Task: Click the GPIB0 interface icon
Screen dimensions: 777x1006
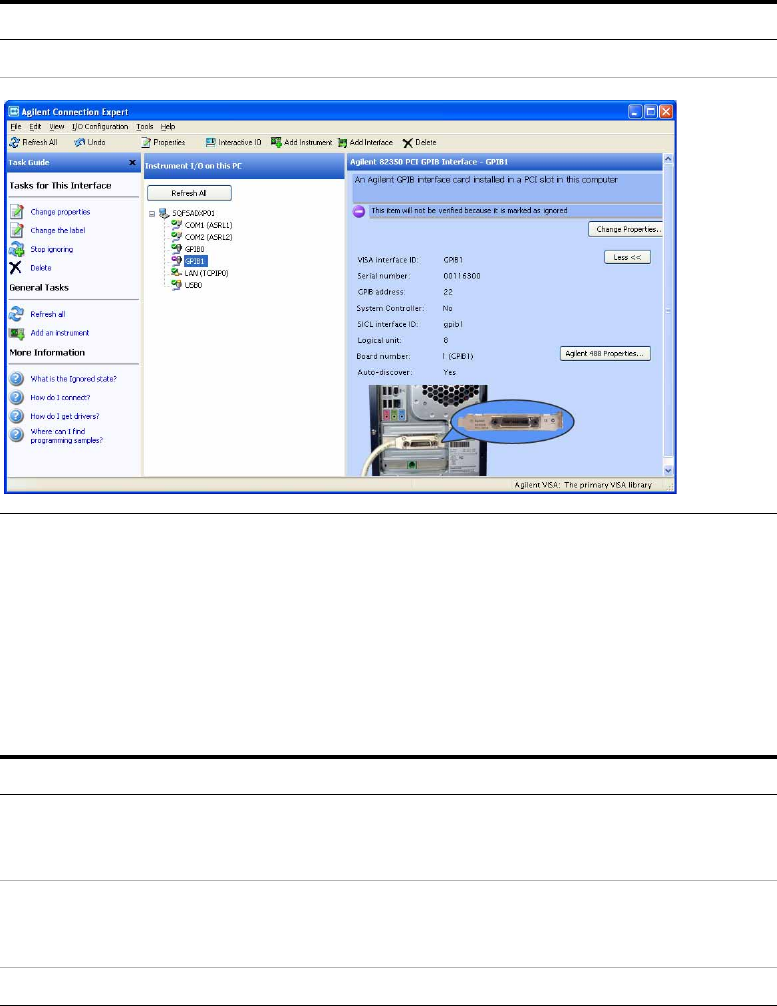Action: pyautogui.click(x=176, y=249)
